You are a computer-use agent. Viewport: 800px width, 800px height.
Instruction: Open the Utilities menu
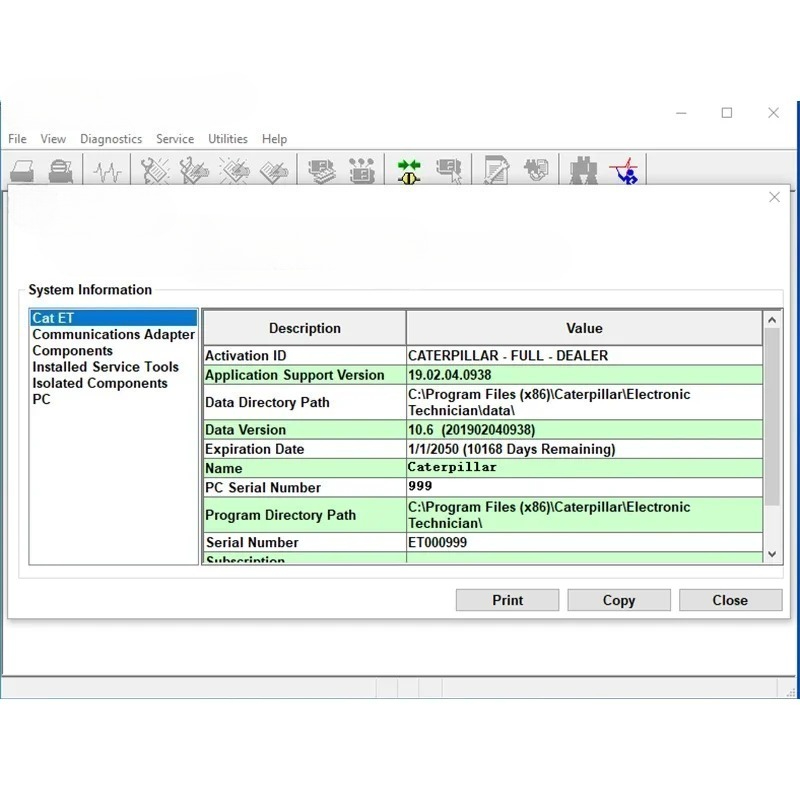(228, 139)
